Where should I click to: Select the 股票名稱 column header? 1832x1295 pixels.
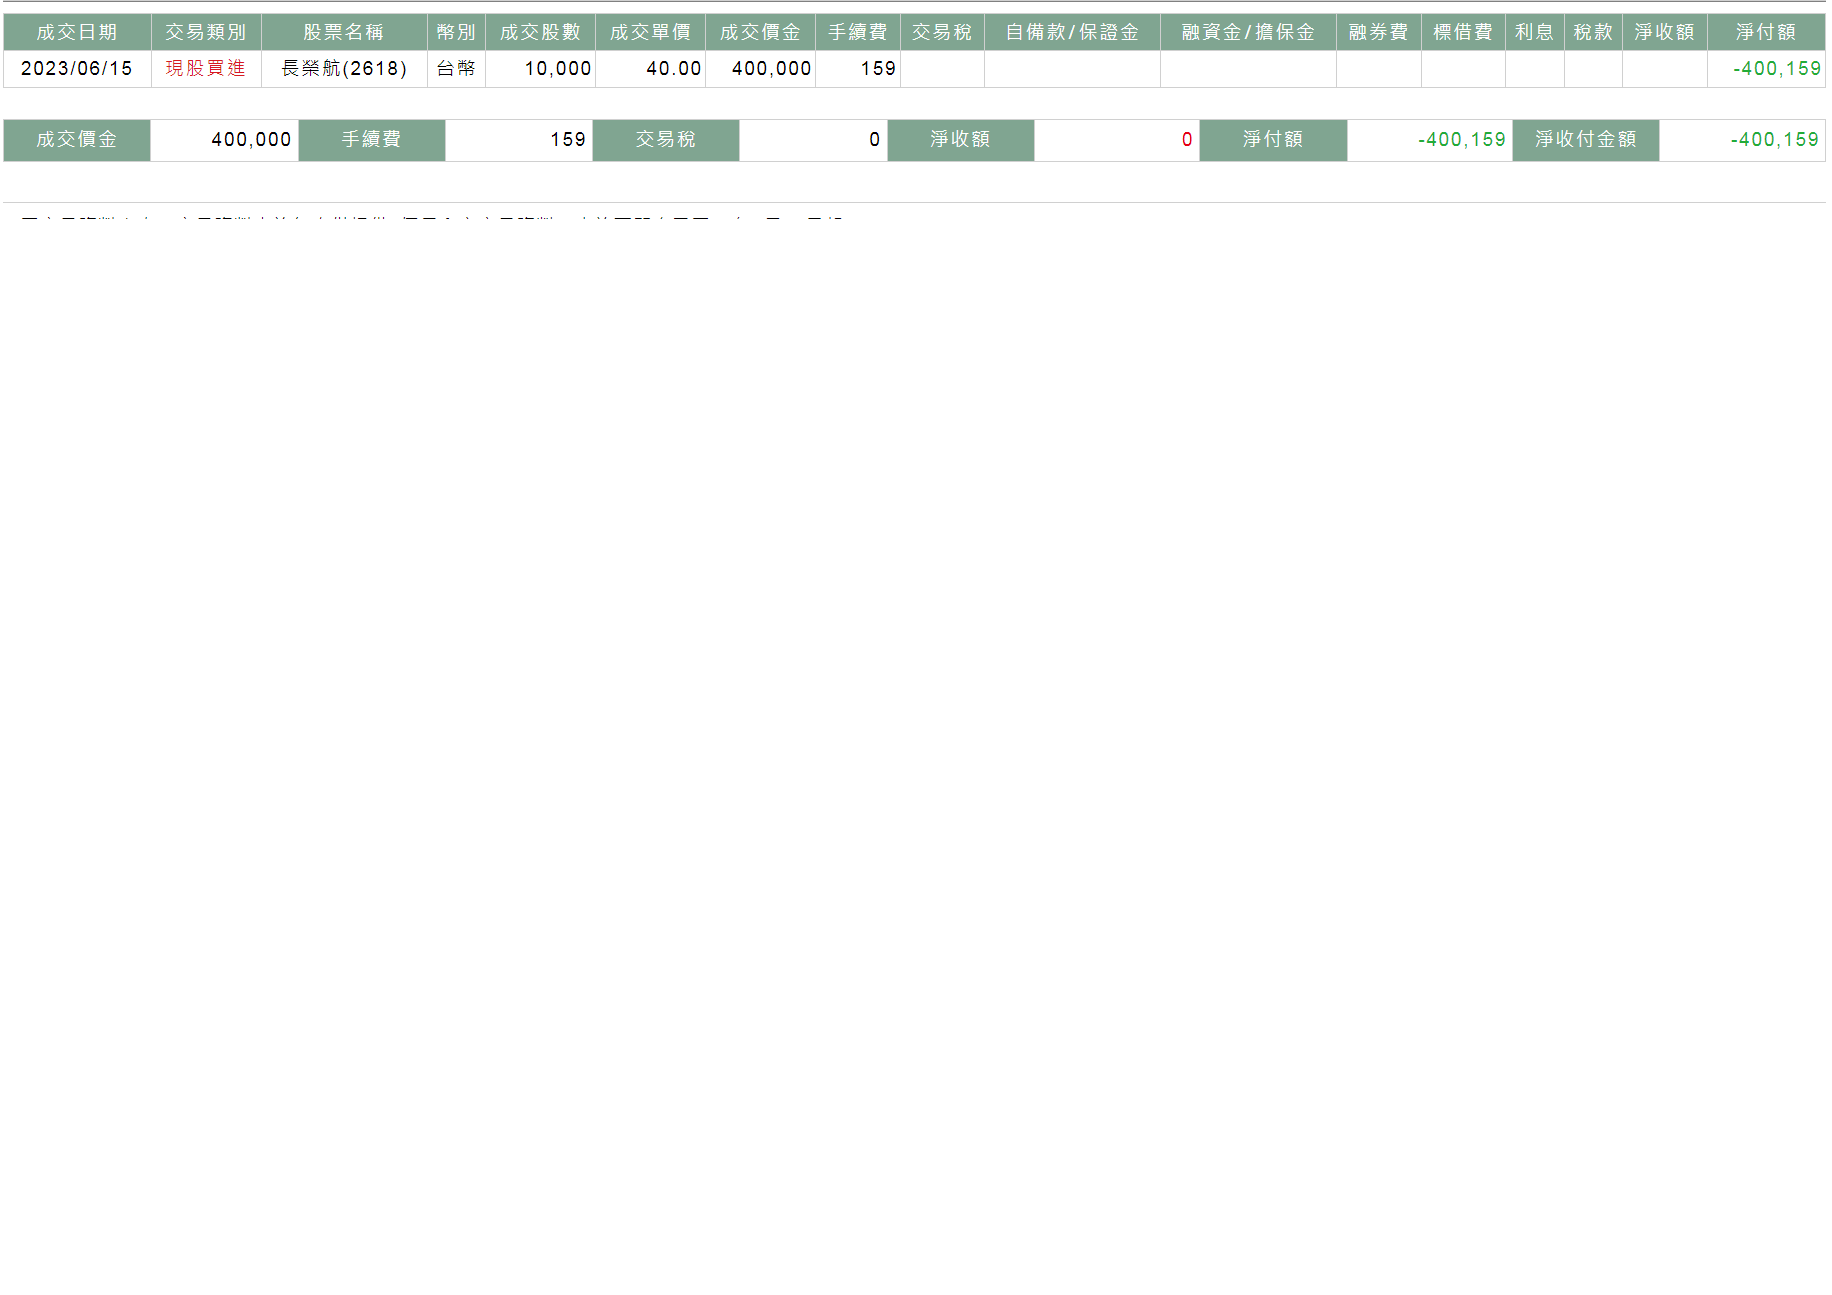tap(344, 32)
